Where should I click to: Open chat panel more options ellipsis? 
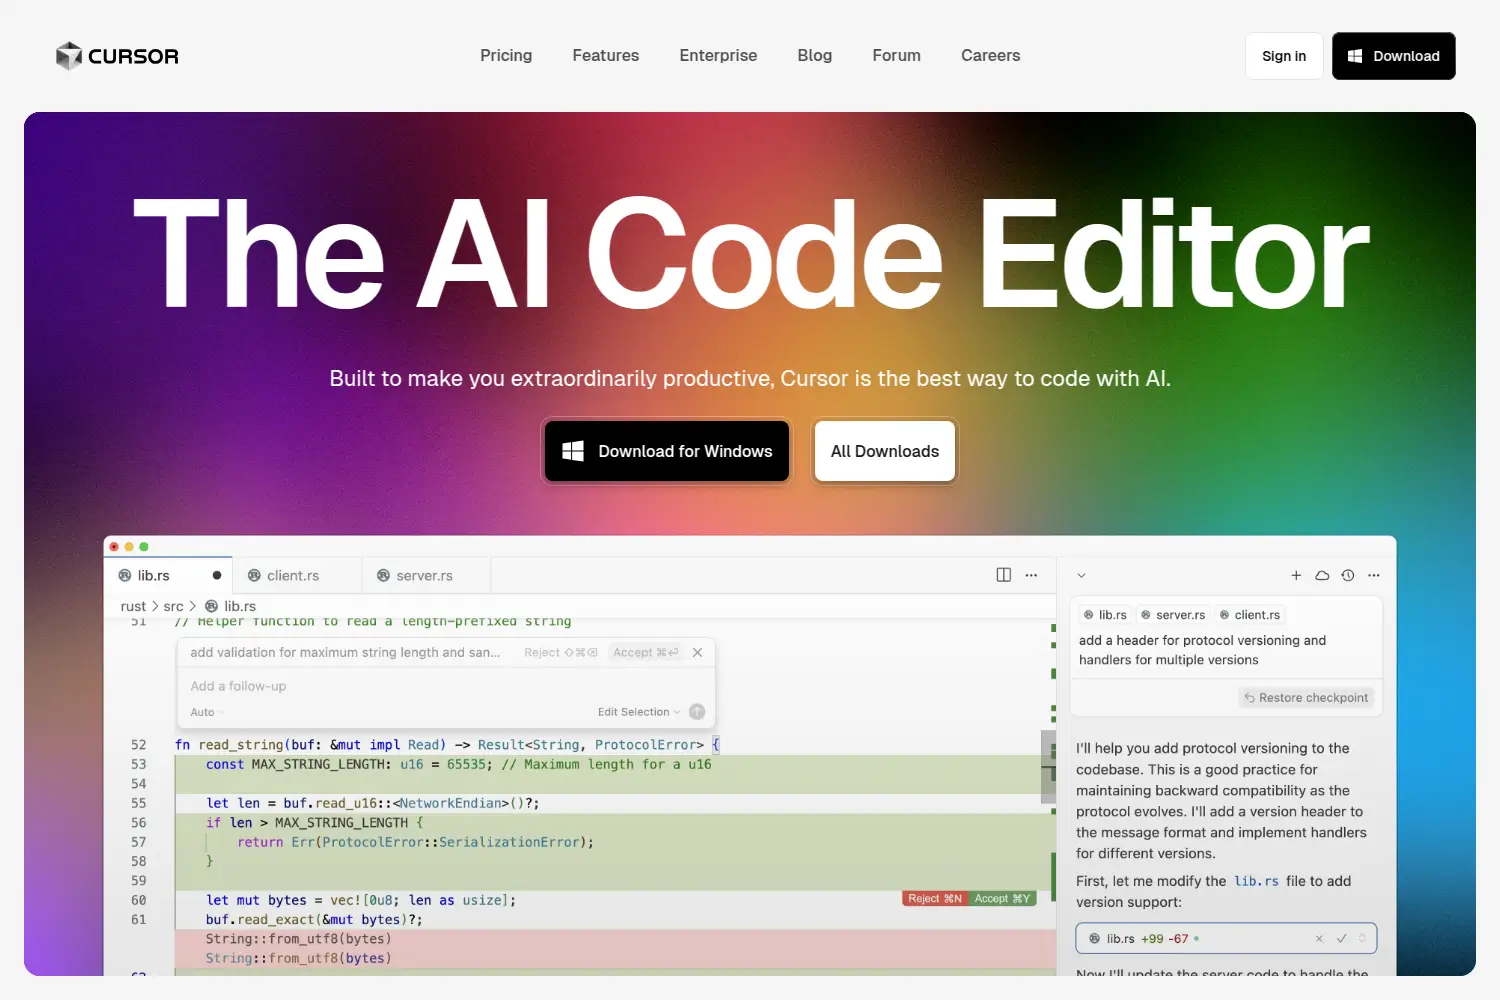click(1374, 575)
